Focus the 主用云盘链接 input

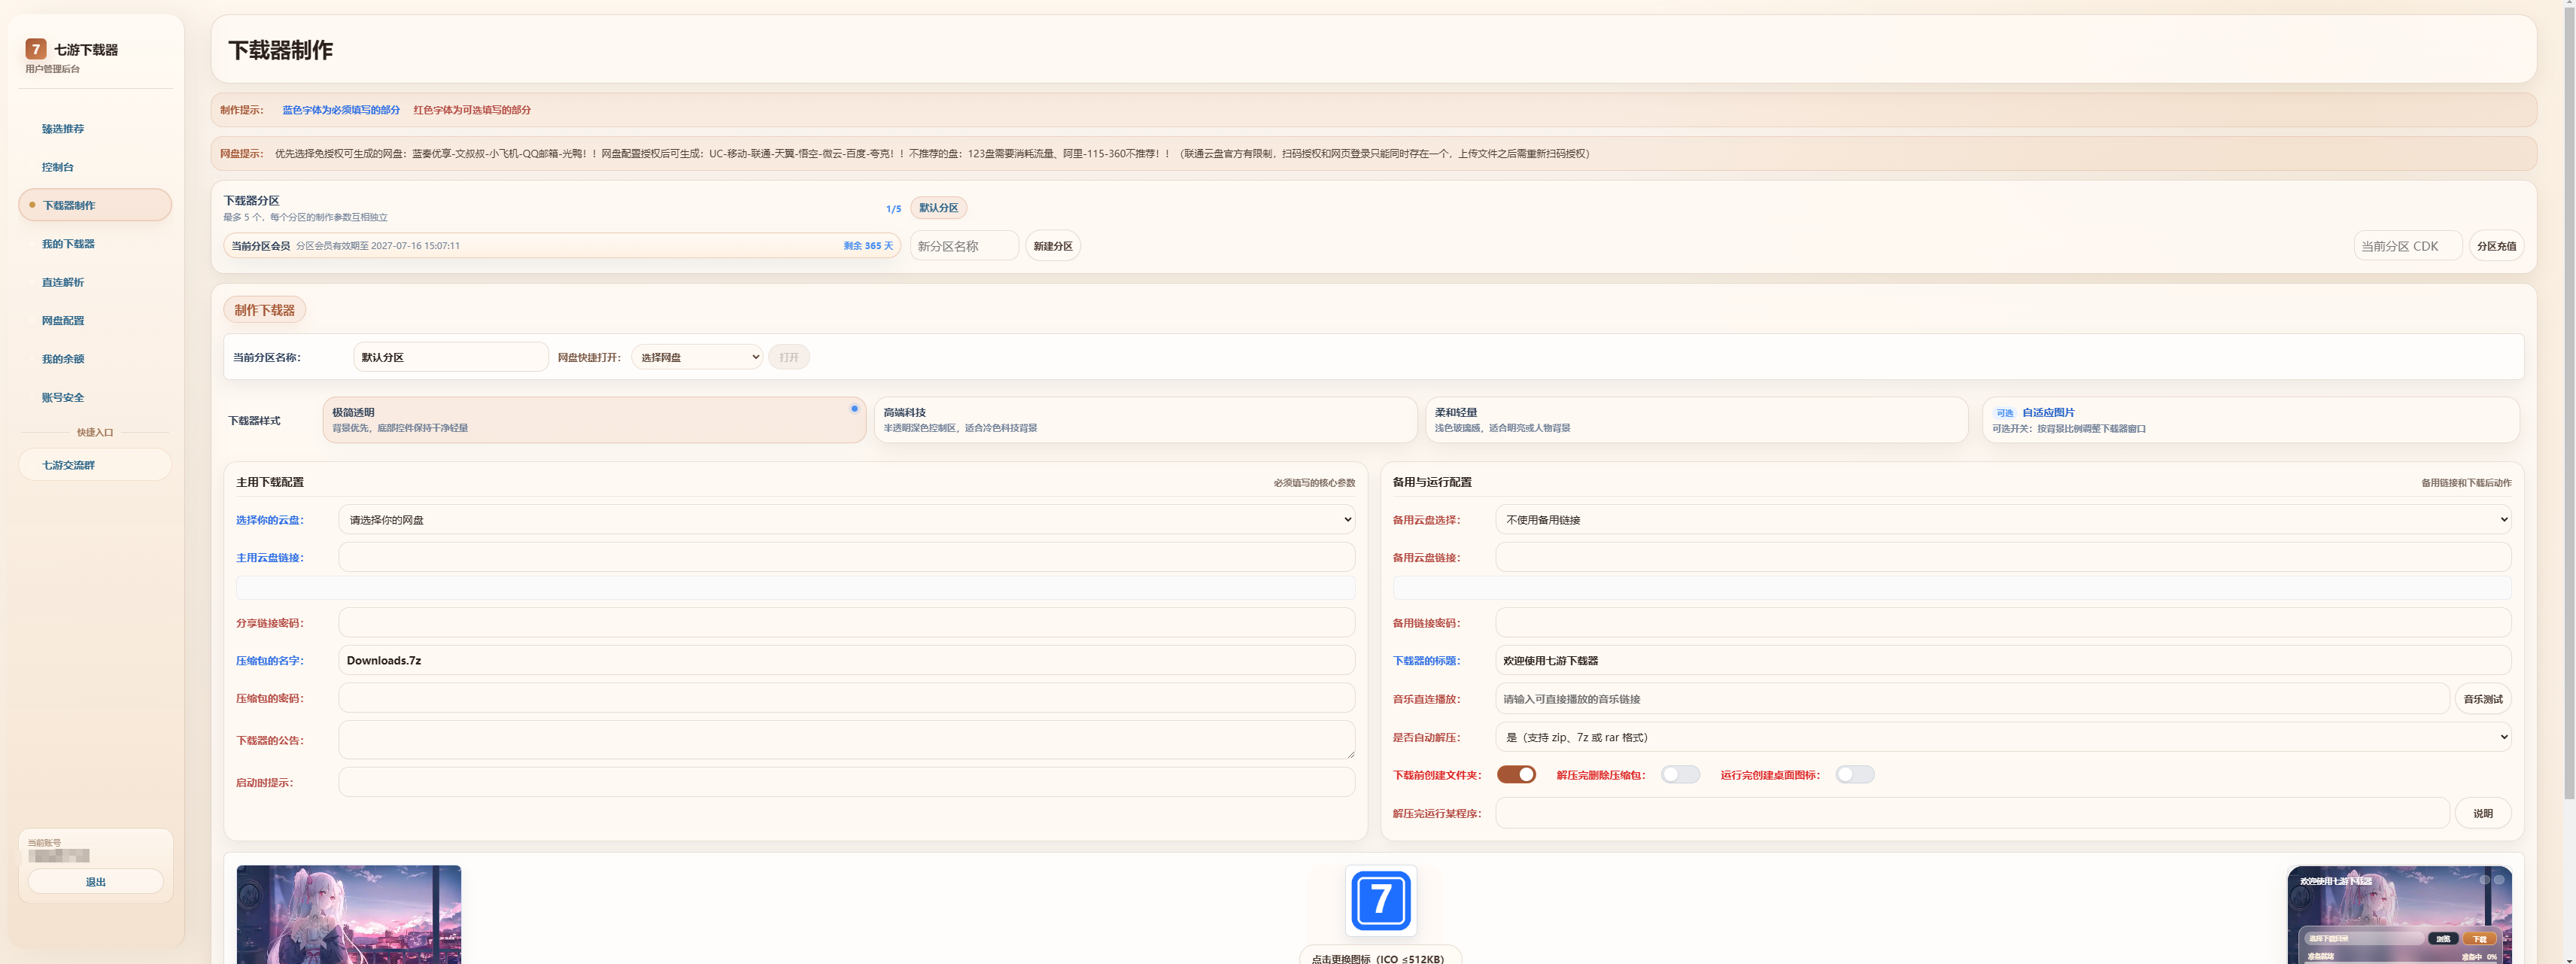coord(847,557)
